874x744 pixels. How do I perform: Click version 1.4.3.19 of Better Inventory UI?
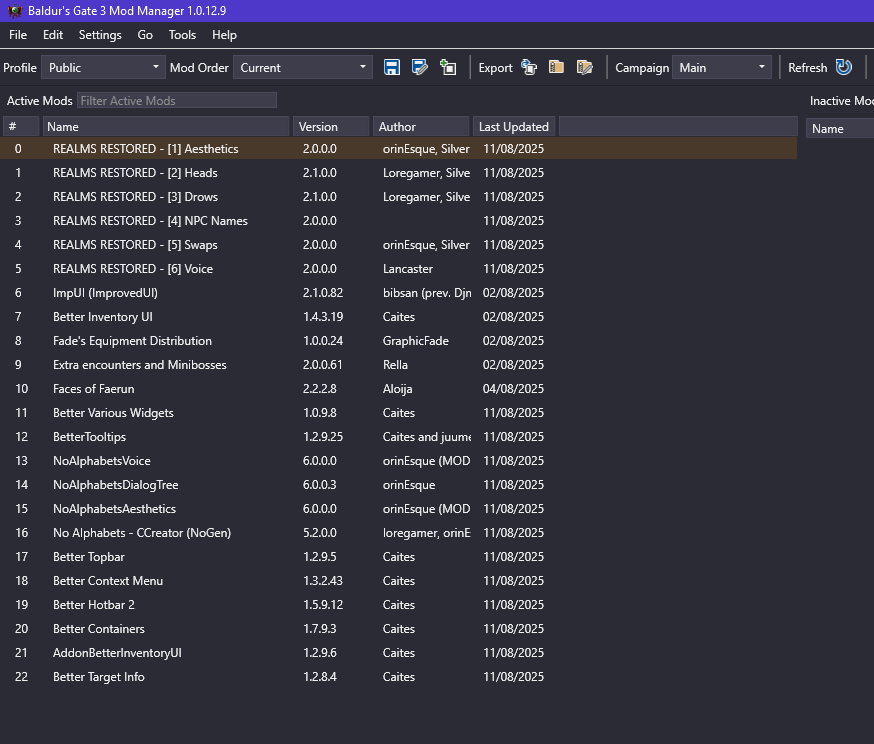323,317
